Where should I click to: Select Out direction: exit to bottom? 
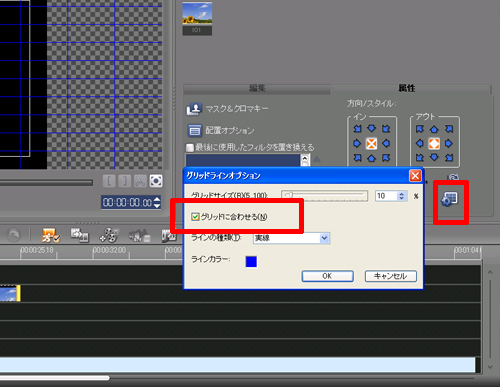[x=434, y=157]
